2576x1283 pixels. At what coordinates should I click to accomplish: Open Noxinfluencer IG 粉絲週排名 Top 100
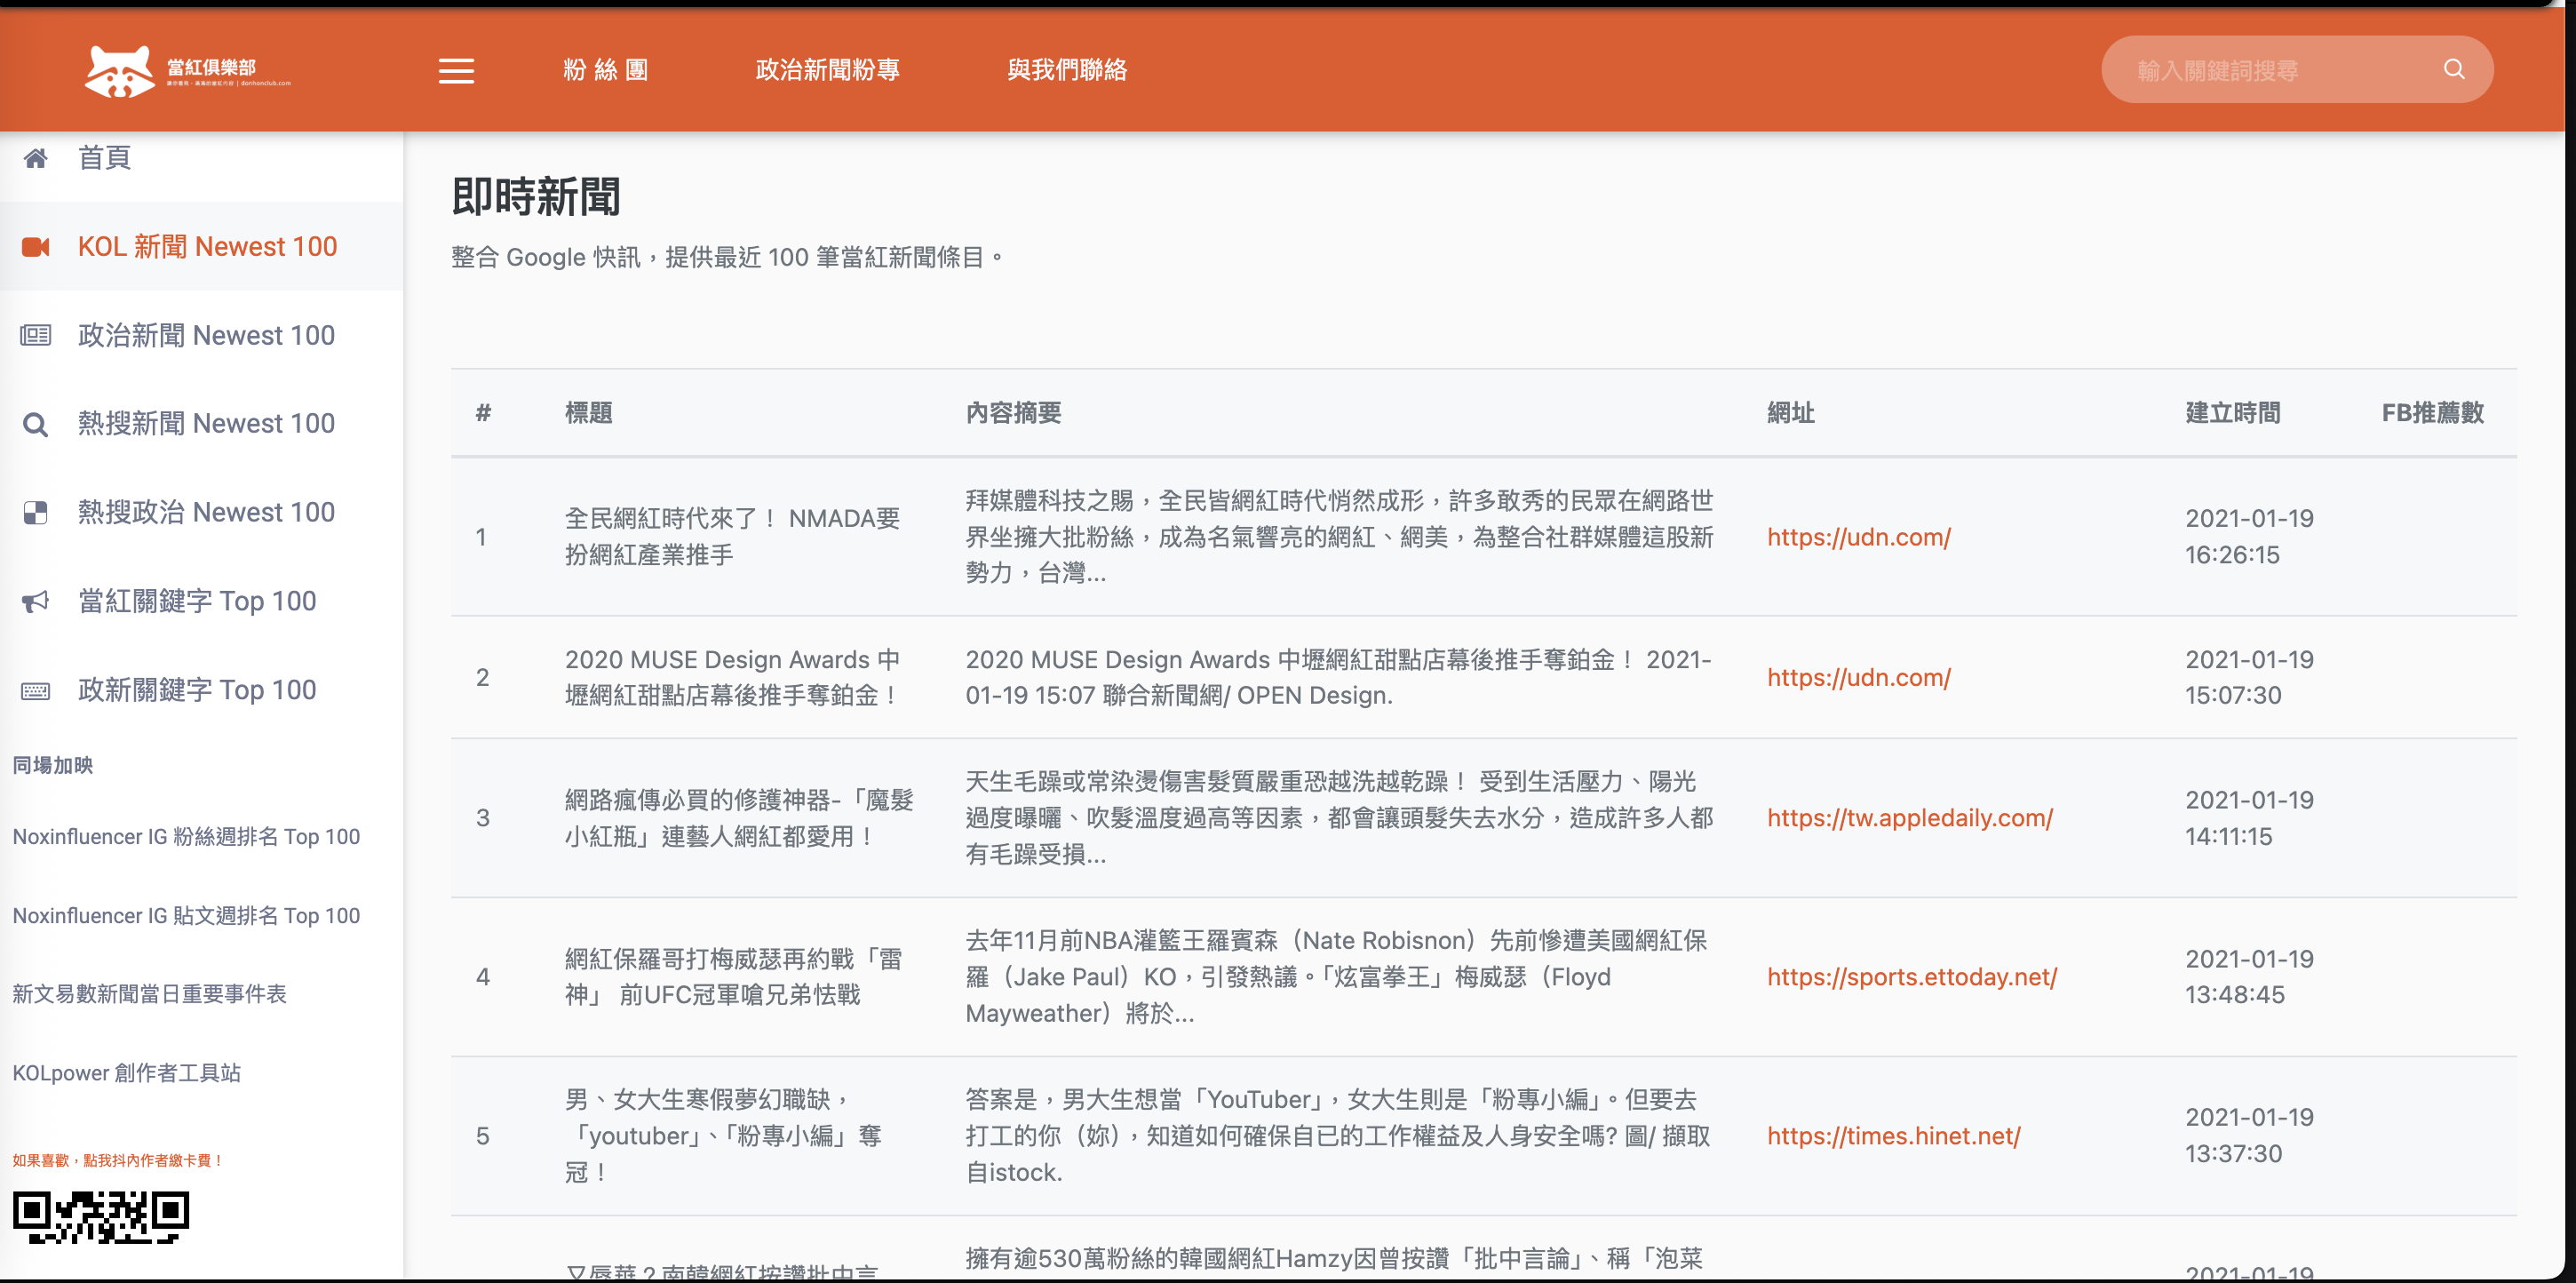click(x=186, y=836)
